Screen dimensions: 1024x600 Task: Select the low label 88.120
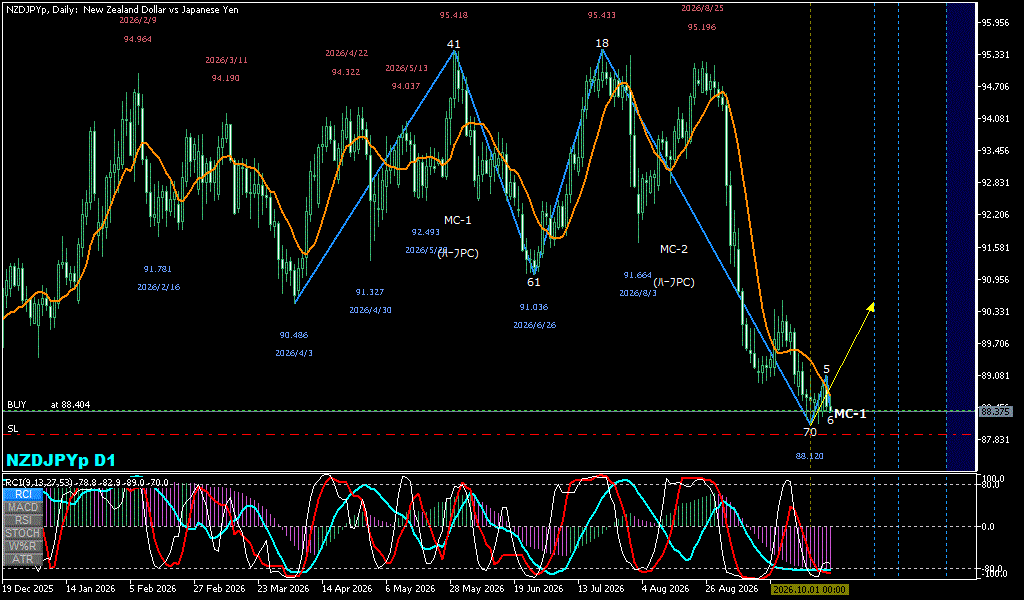[809, 456]
